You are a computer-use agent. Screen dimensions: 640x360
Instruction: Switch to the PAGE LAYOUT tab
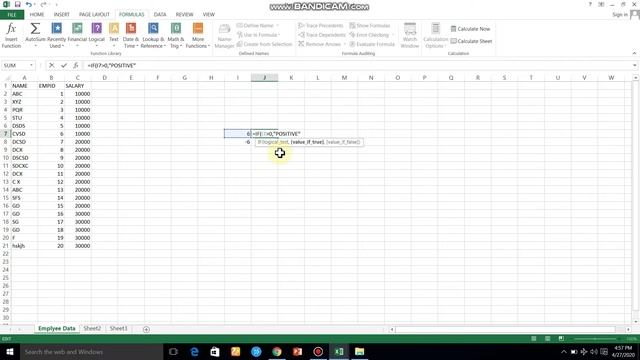[94, 15]
